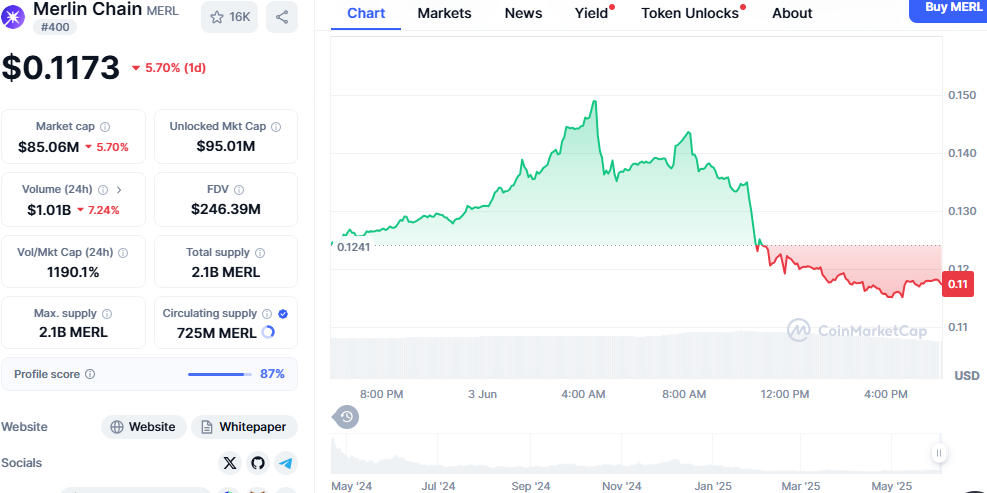Click the $0.1173 price value
The image size is (987, 493).
(60, 67)
